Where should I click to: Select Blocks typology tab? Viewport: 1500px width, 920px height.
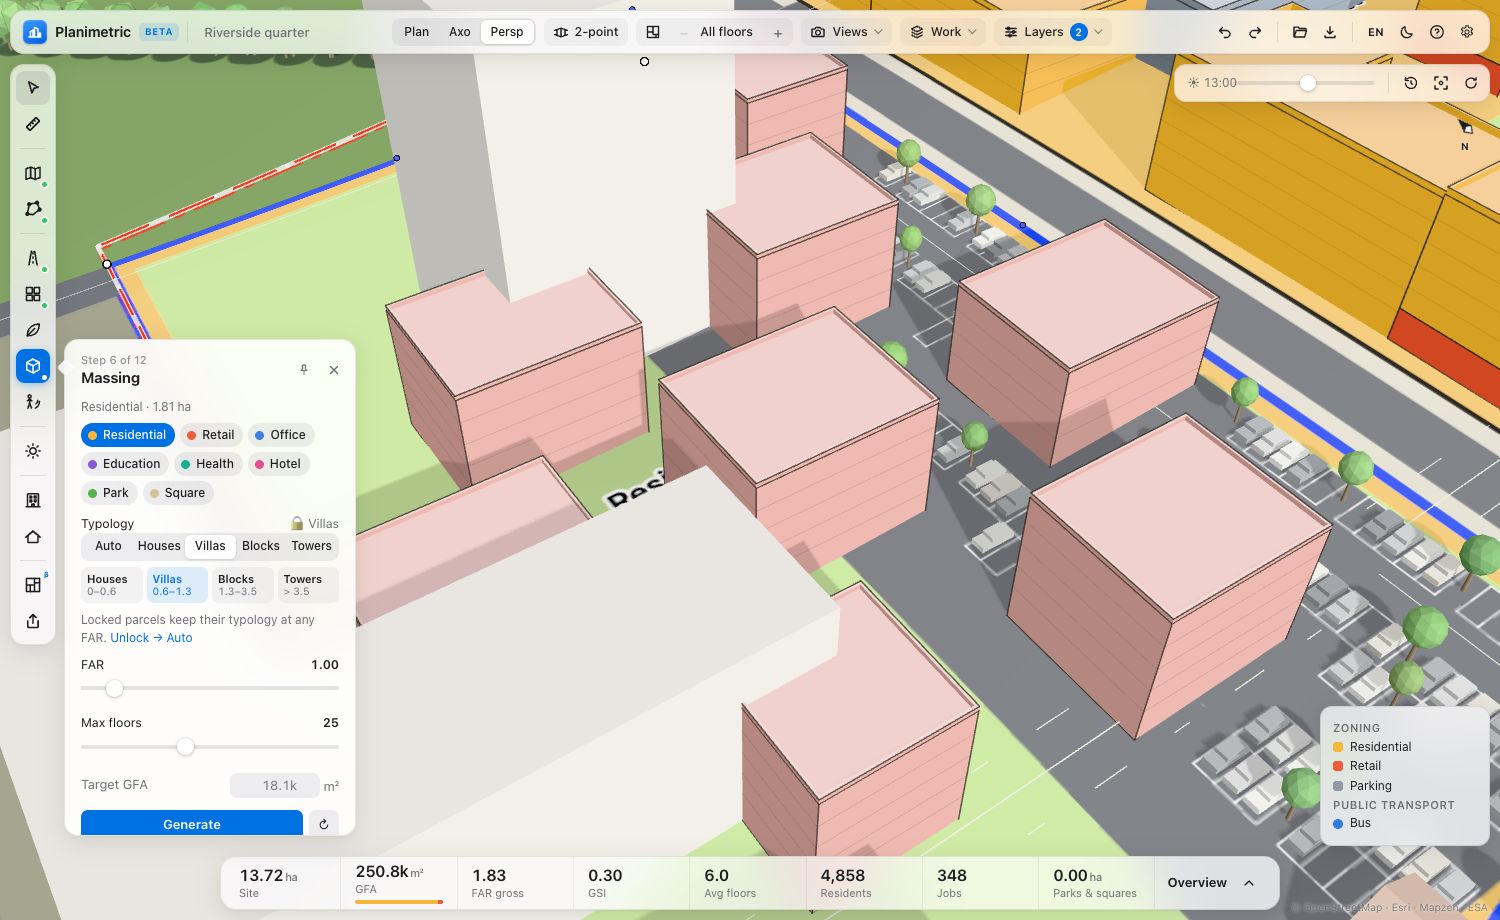(261, 546)
